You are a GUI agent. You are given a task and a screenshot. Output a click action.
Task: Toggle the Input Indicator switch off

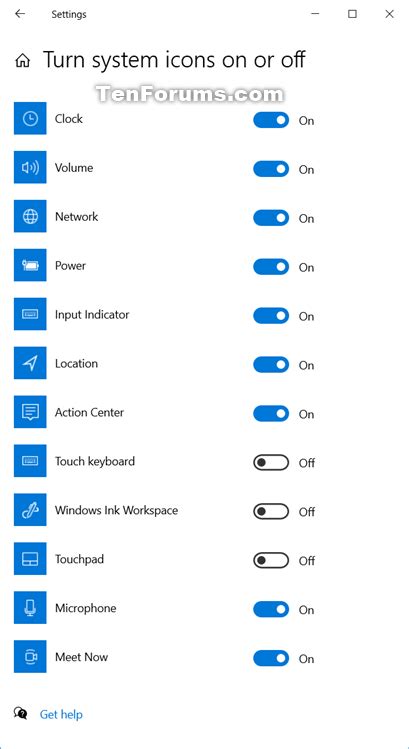[271, 316]
